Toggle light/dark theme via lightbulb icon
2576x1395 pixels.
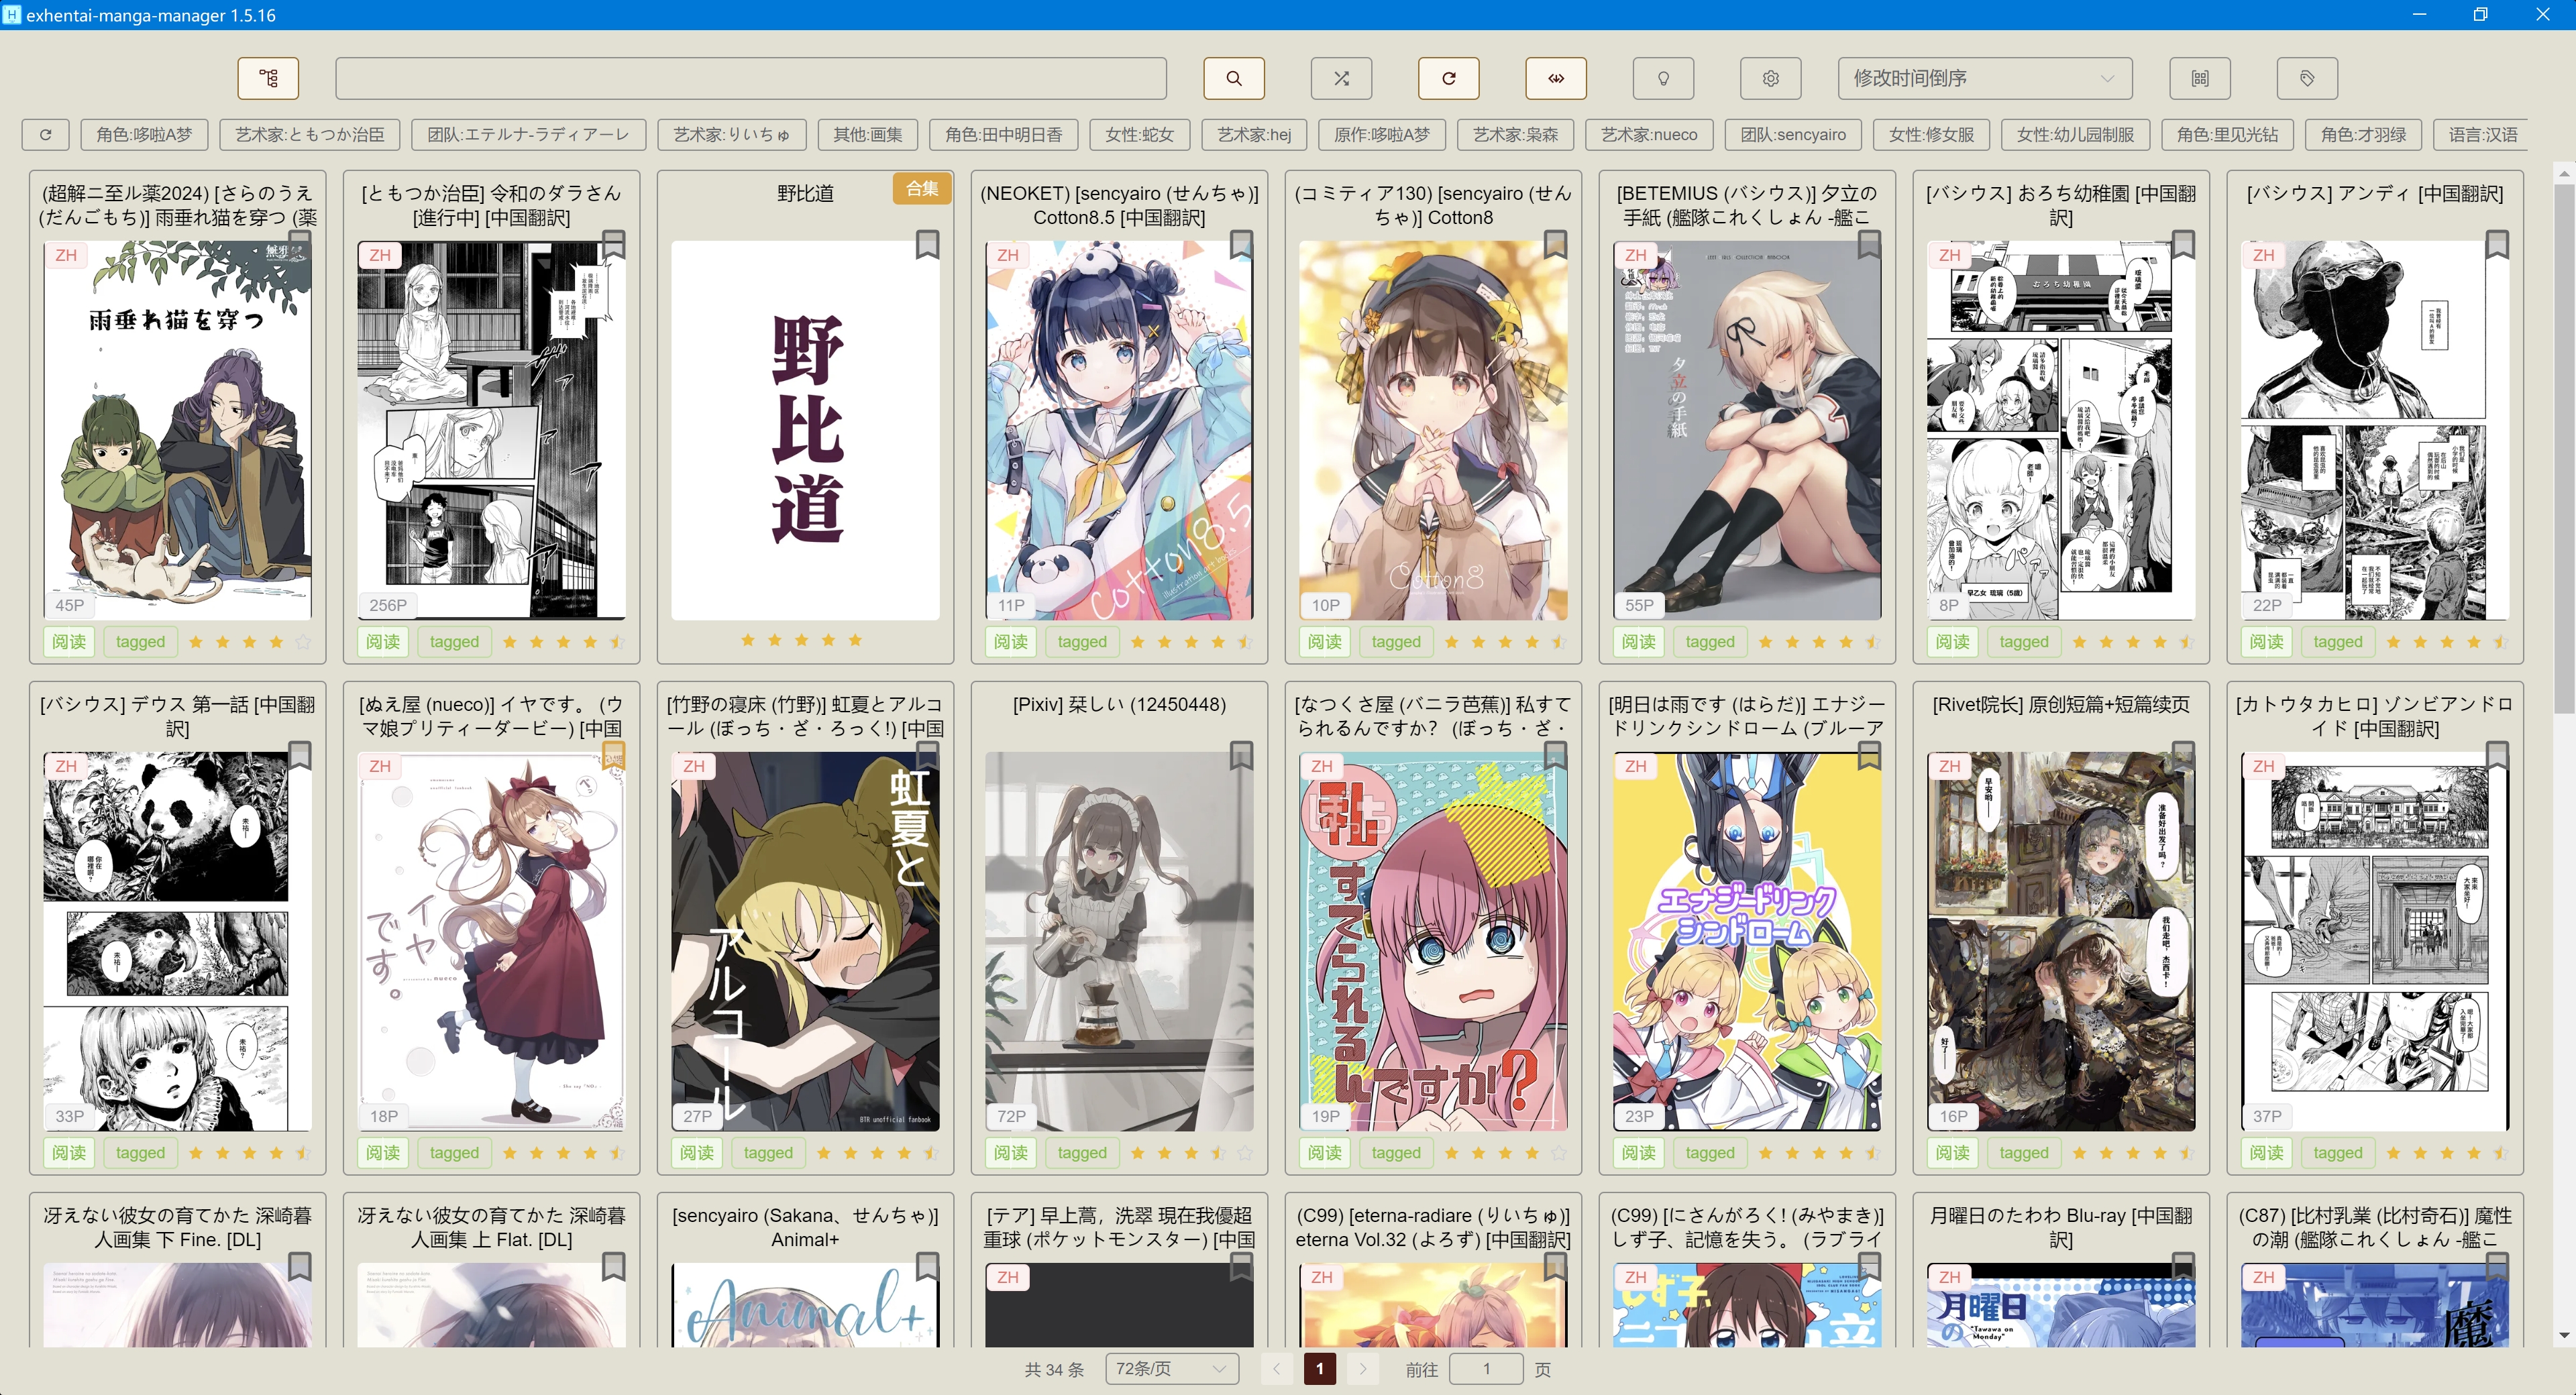(x=1662, y=78)
